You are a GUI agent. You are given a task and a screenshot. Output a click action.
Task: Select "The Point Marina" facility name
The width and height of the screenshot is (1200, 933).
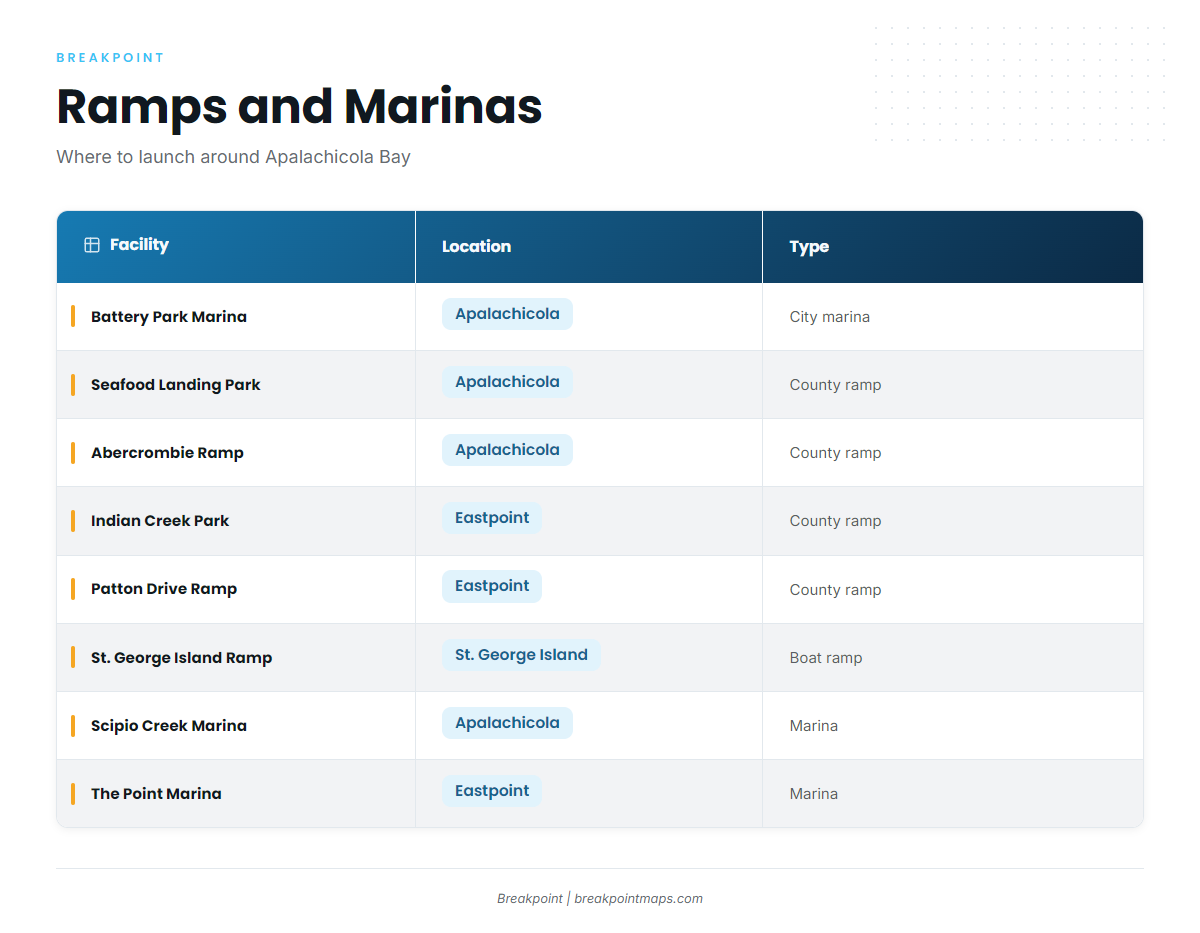(156, 794)
